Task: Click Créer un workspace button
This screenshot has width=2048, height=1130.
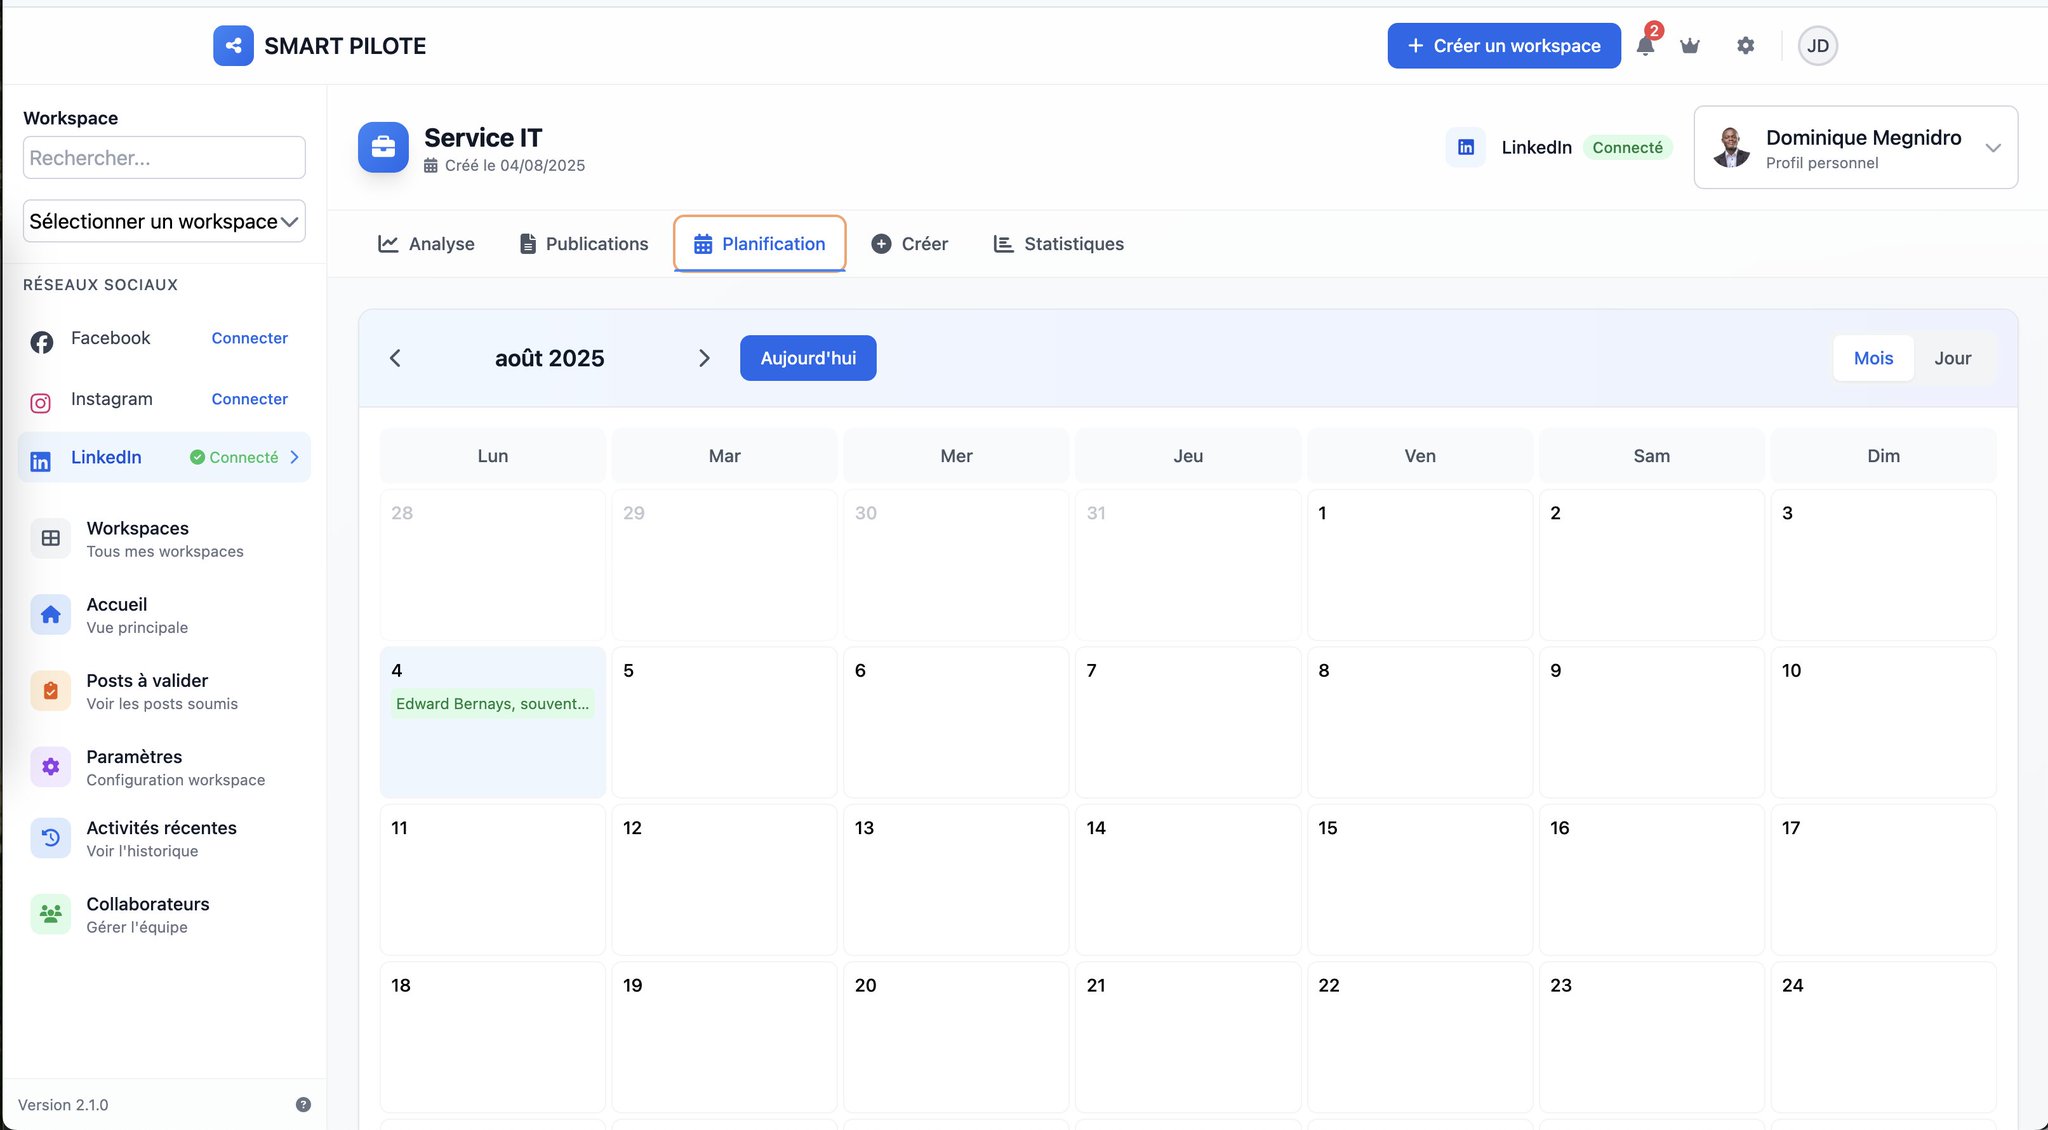Action: tap(1504, 46)
